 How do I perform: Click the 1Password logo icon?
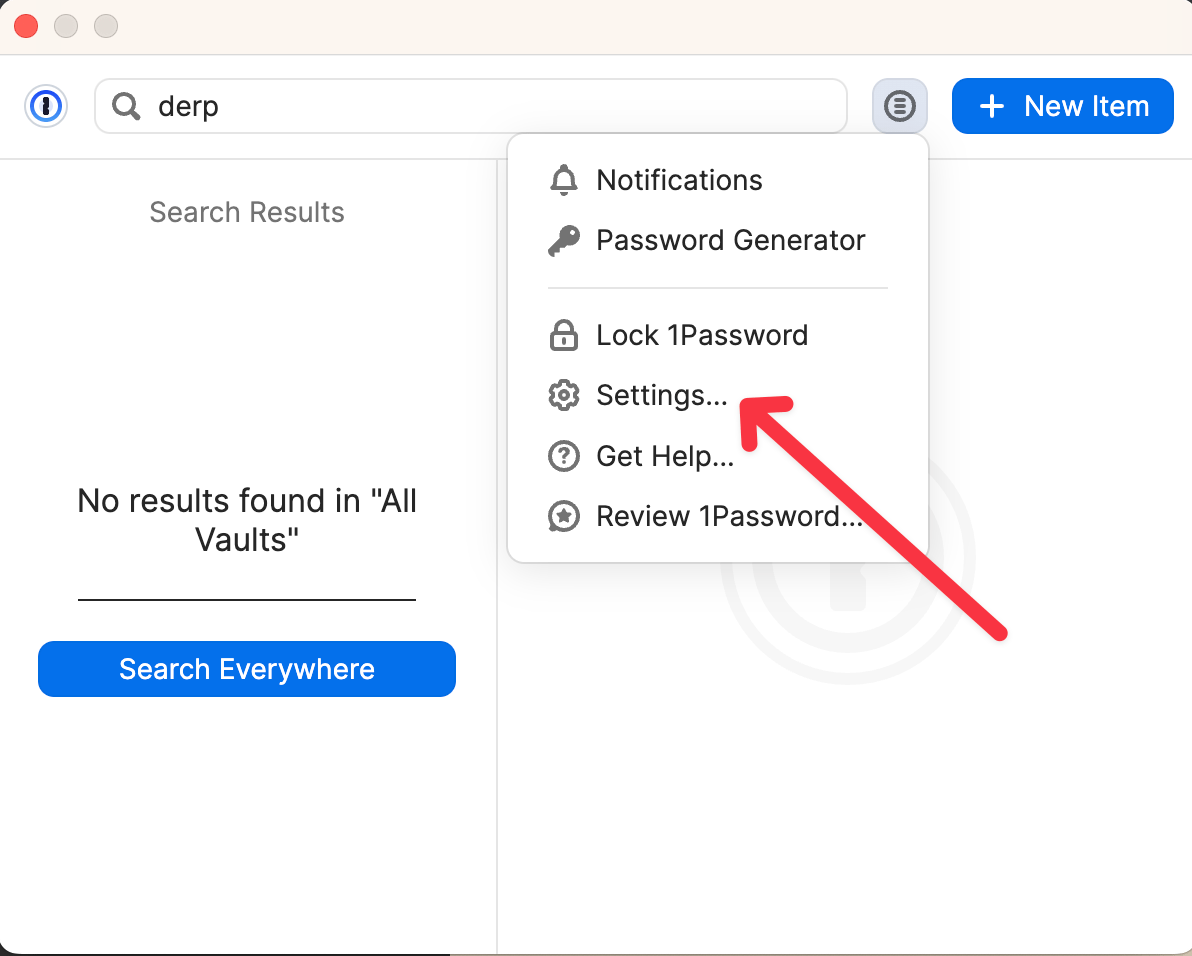46,106
